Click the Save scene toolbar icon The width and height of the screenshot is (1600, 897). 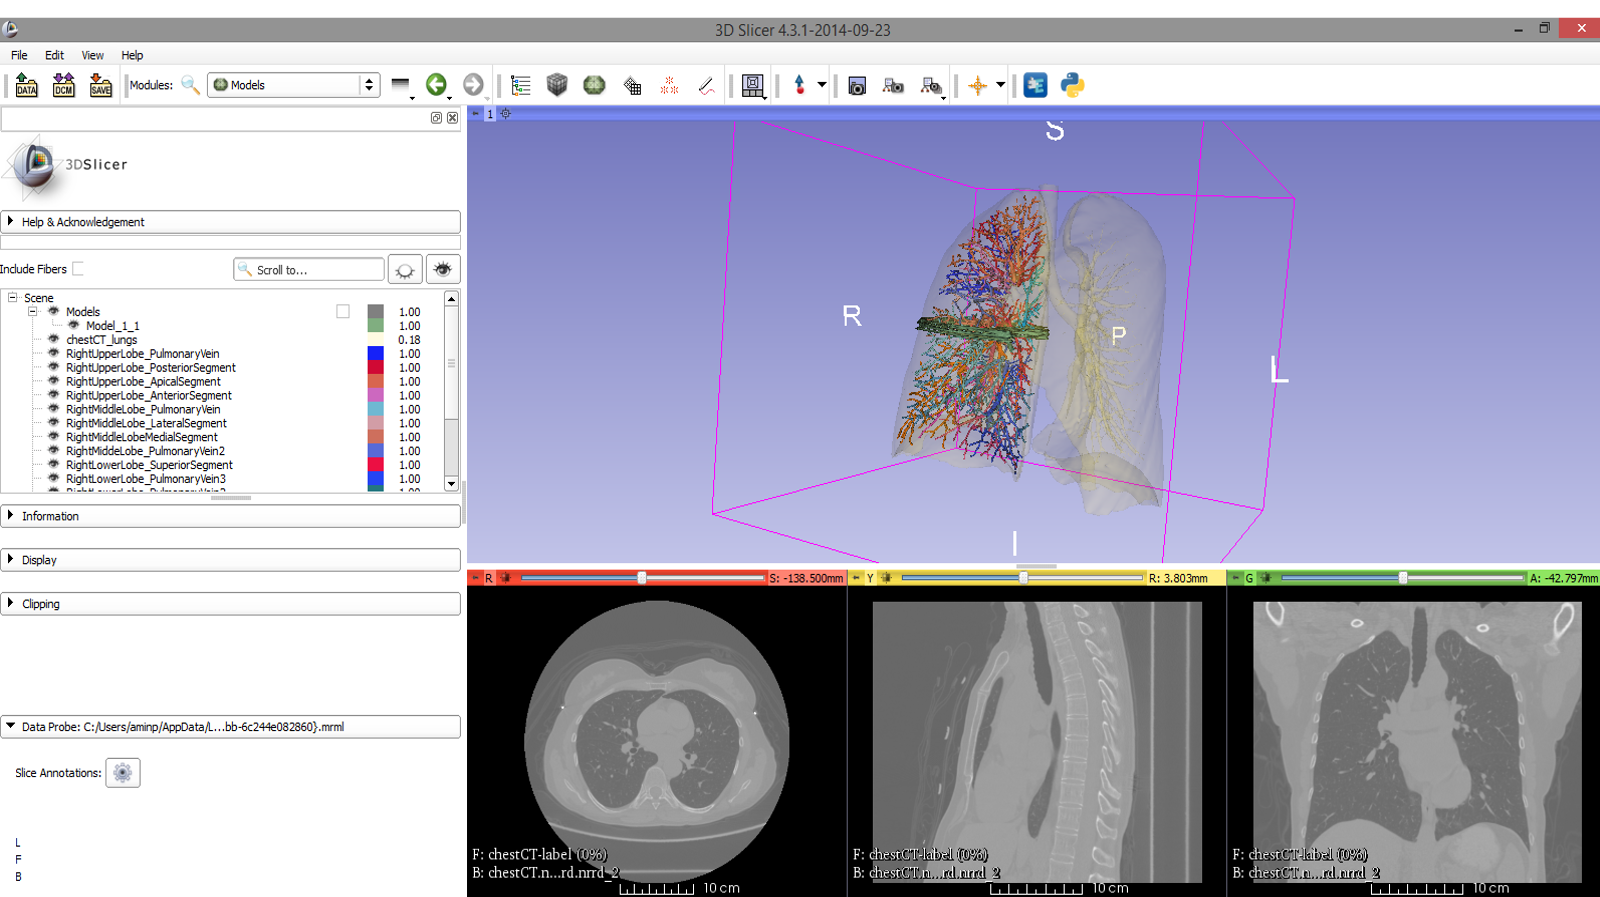100,86
